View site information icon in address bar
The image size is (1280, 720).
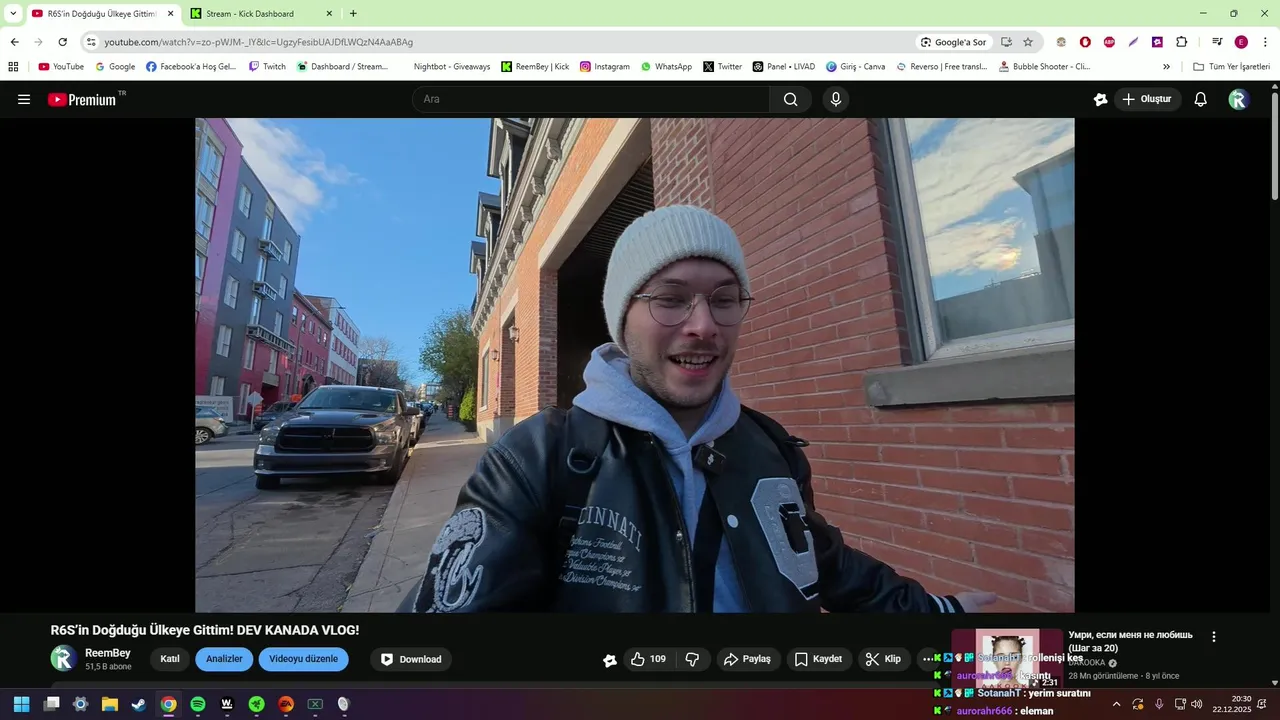(91, 42)
